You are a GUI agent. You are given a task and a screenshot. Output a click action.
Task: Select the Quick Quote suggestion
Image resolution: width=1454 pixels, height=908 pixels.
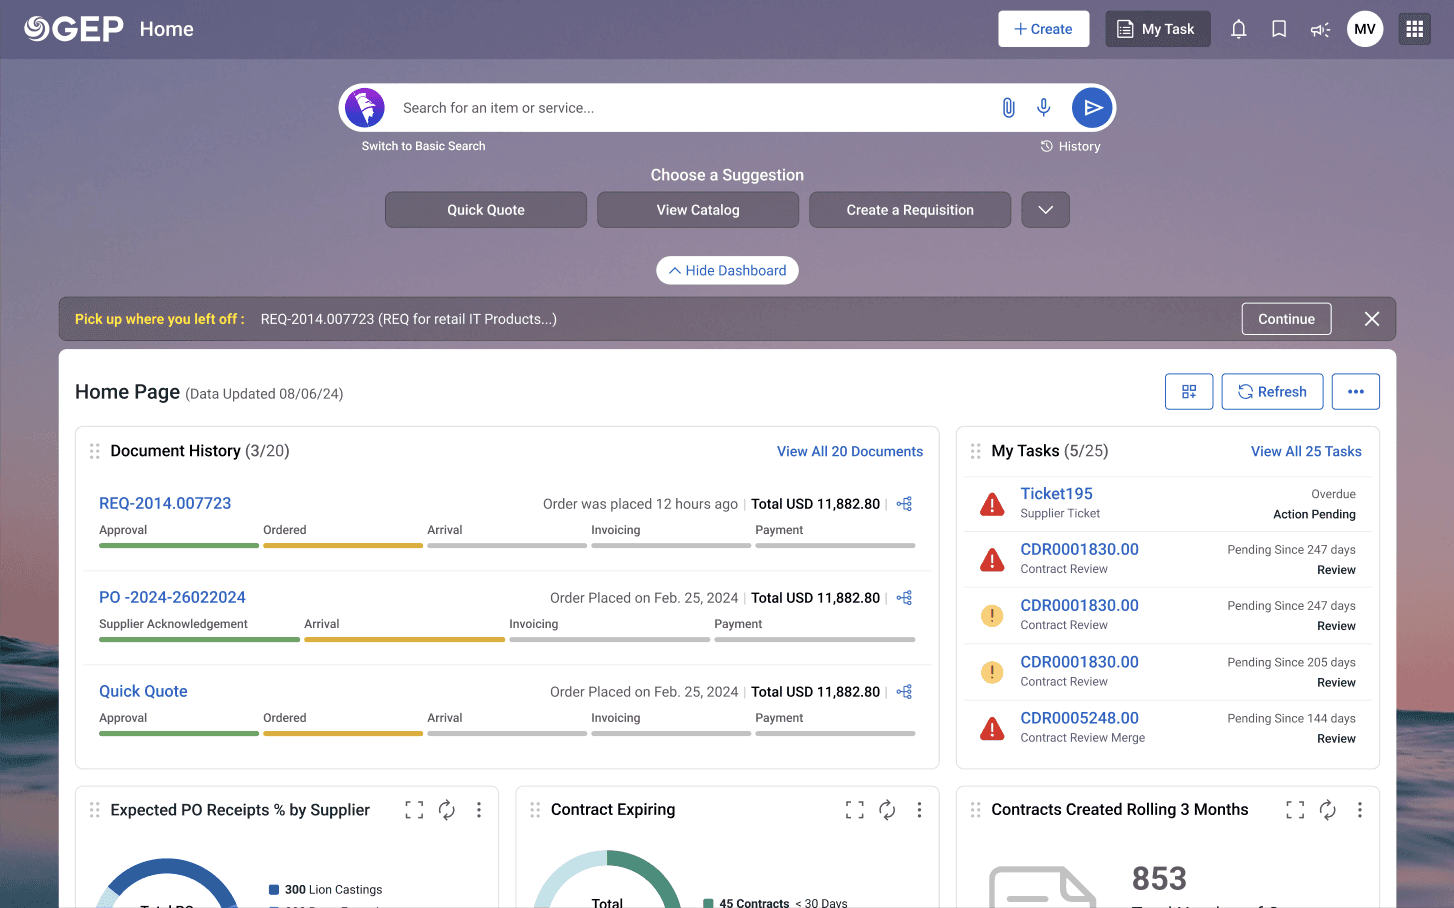coord(486,210)
